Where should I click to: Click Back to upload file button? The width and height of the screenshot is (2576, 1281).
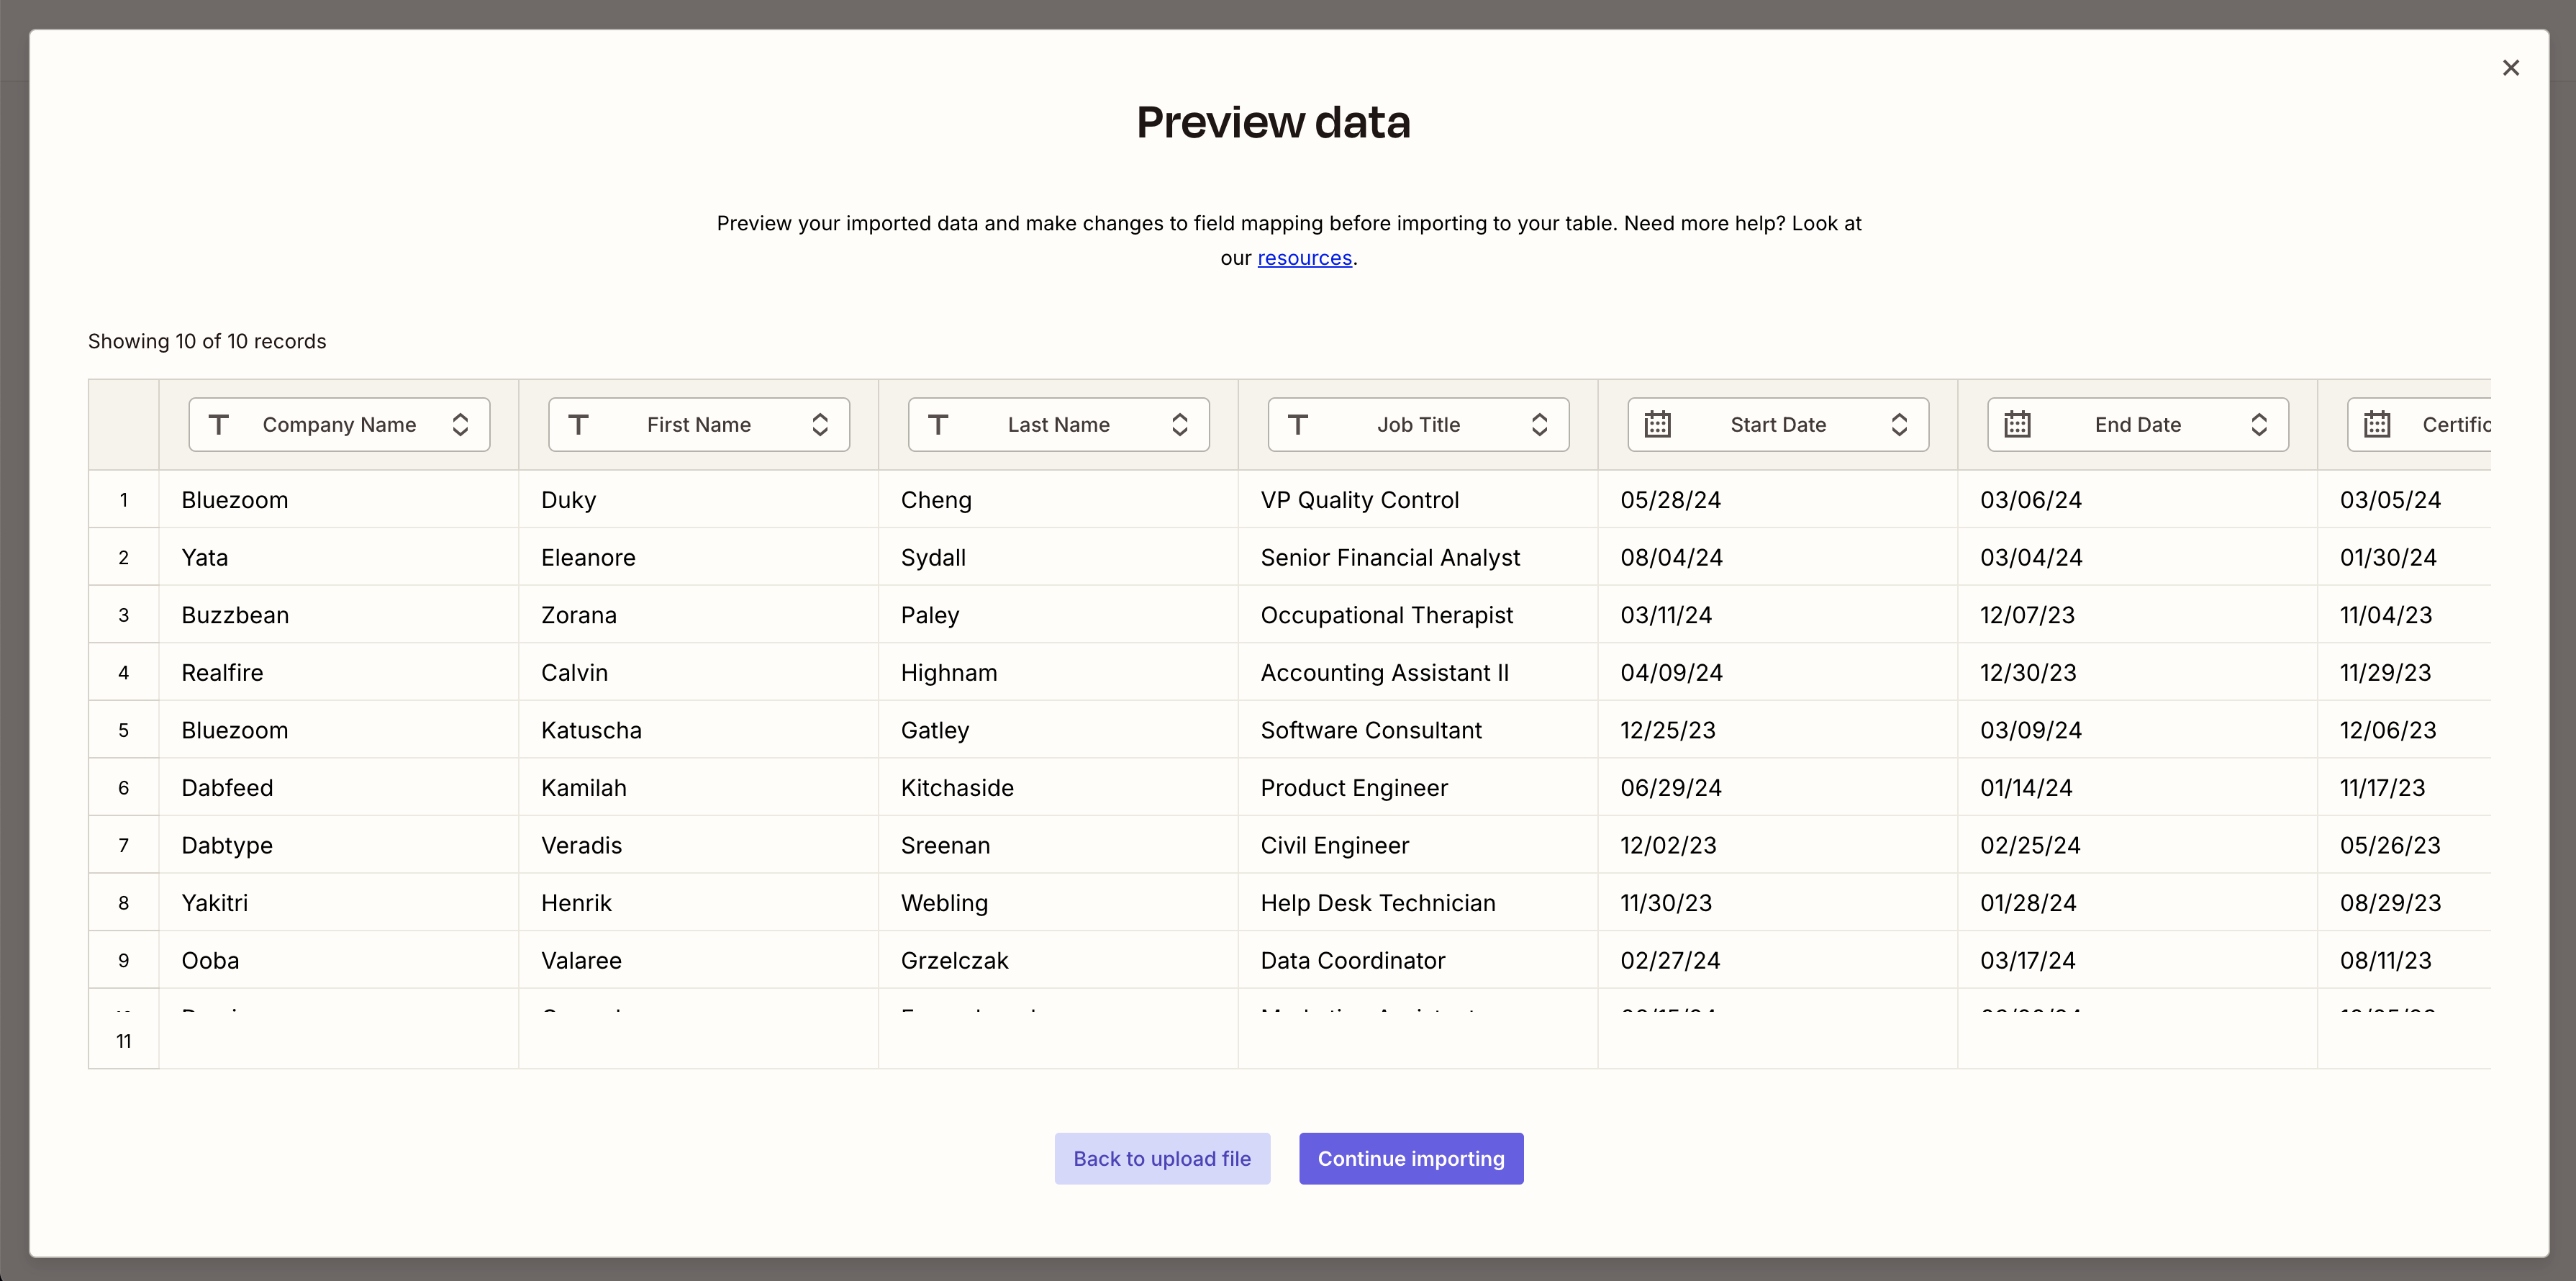pyautogui.click(x=1162, y=1159)
